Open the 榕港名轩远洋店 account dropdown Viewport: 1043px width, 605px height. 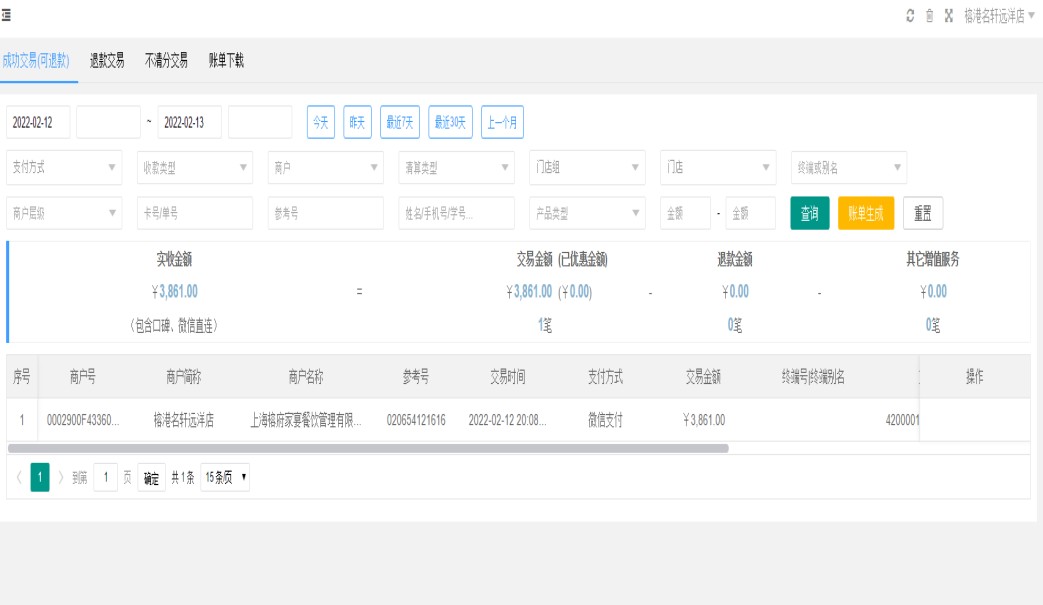point(999,16)
